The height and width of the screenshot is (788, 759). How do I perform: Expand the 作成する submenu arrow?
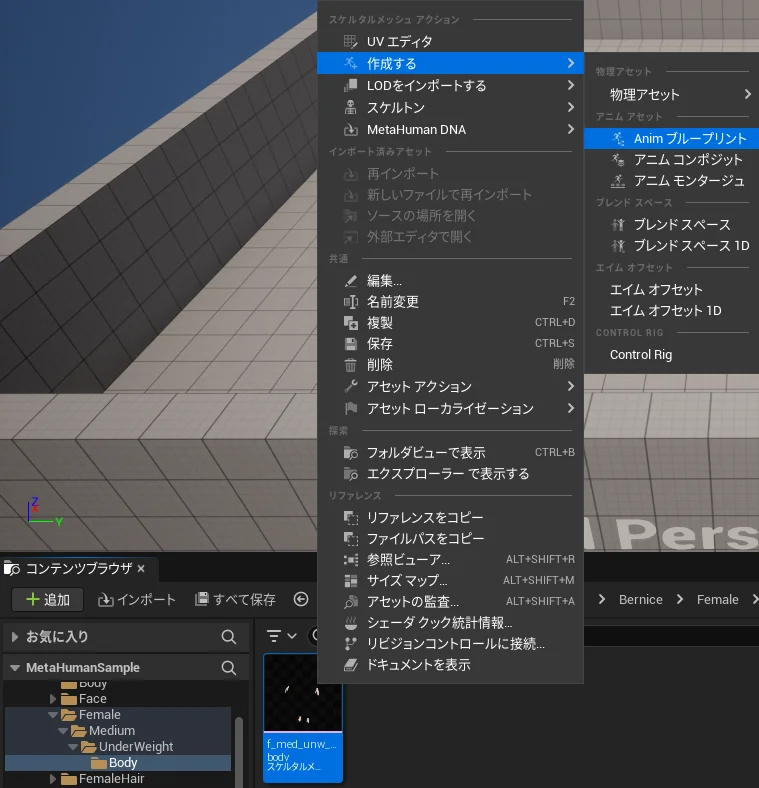click(x=571, y=63)
